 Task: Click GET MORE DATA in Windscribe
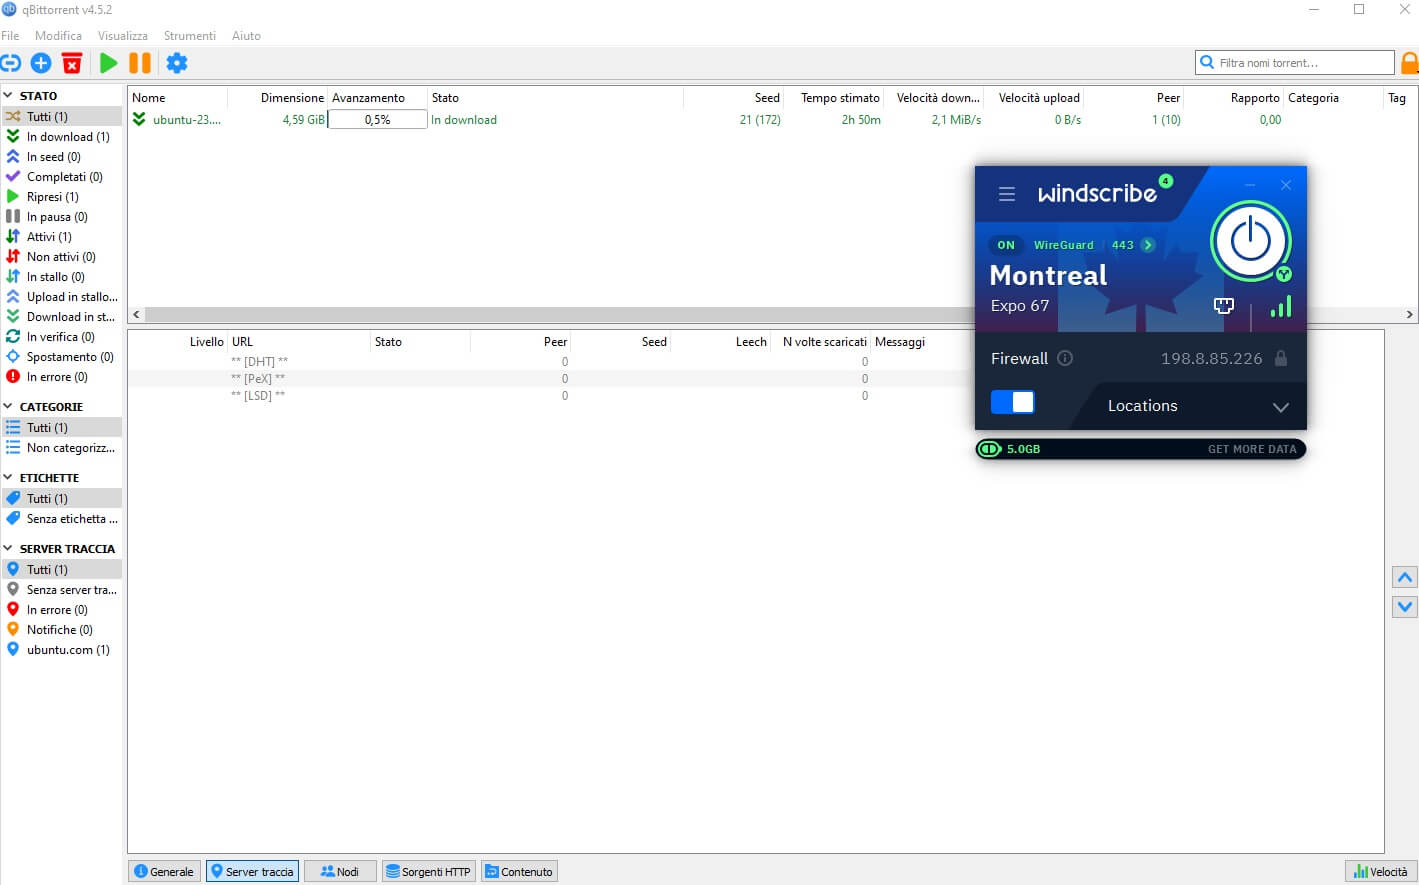click(x=1252, y=449)
